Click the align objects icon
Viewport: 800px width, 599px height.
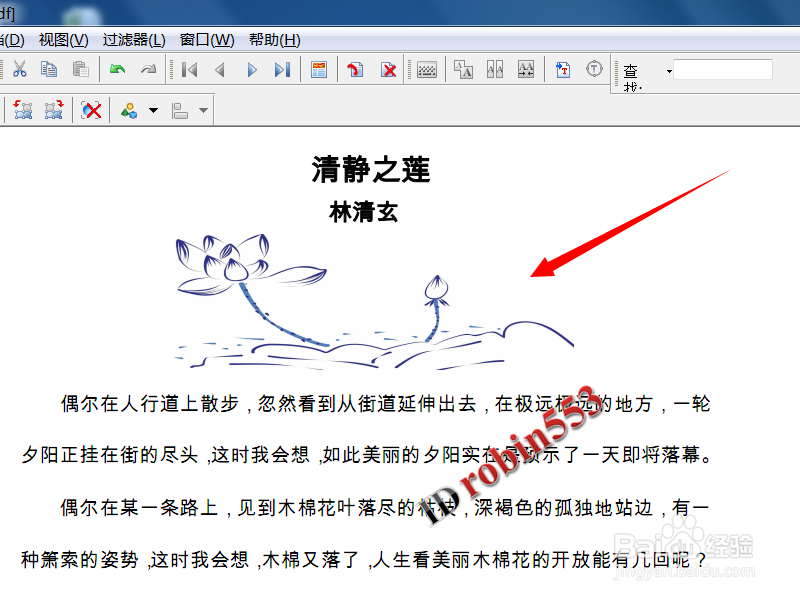179,111
